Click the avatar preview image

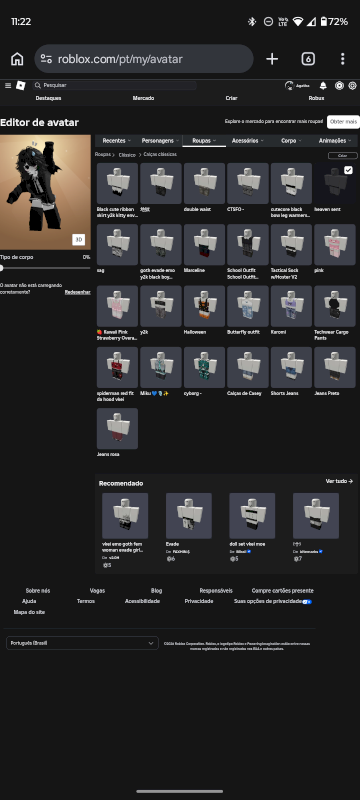45,192
